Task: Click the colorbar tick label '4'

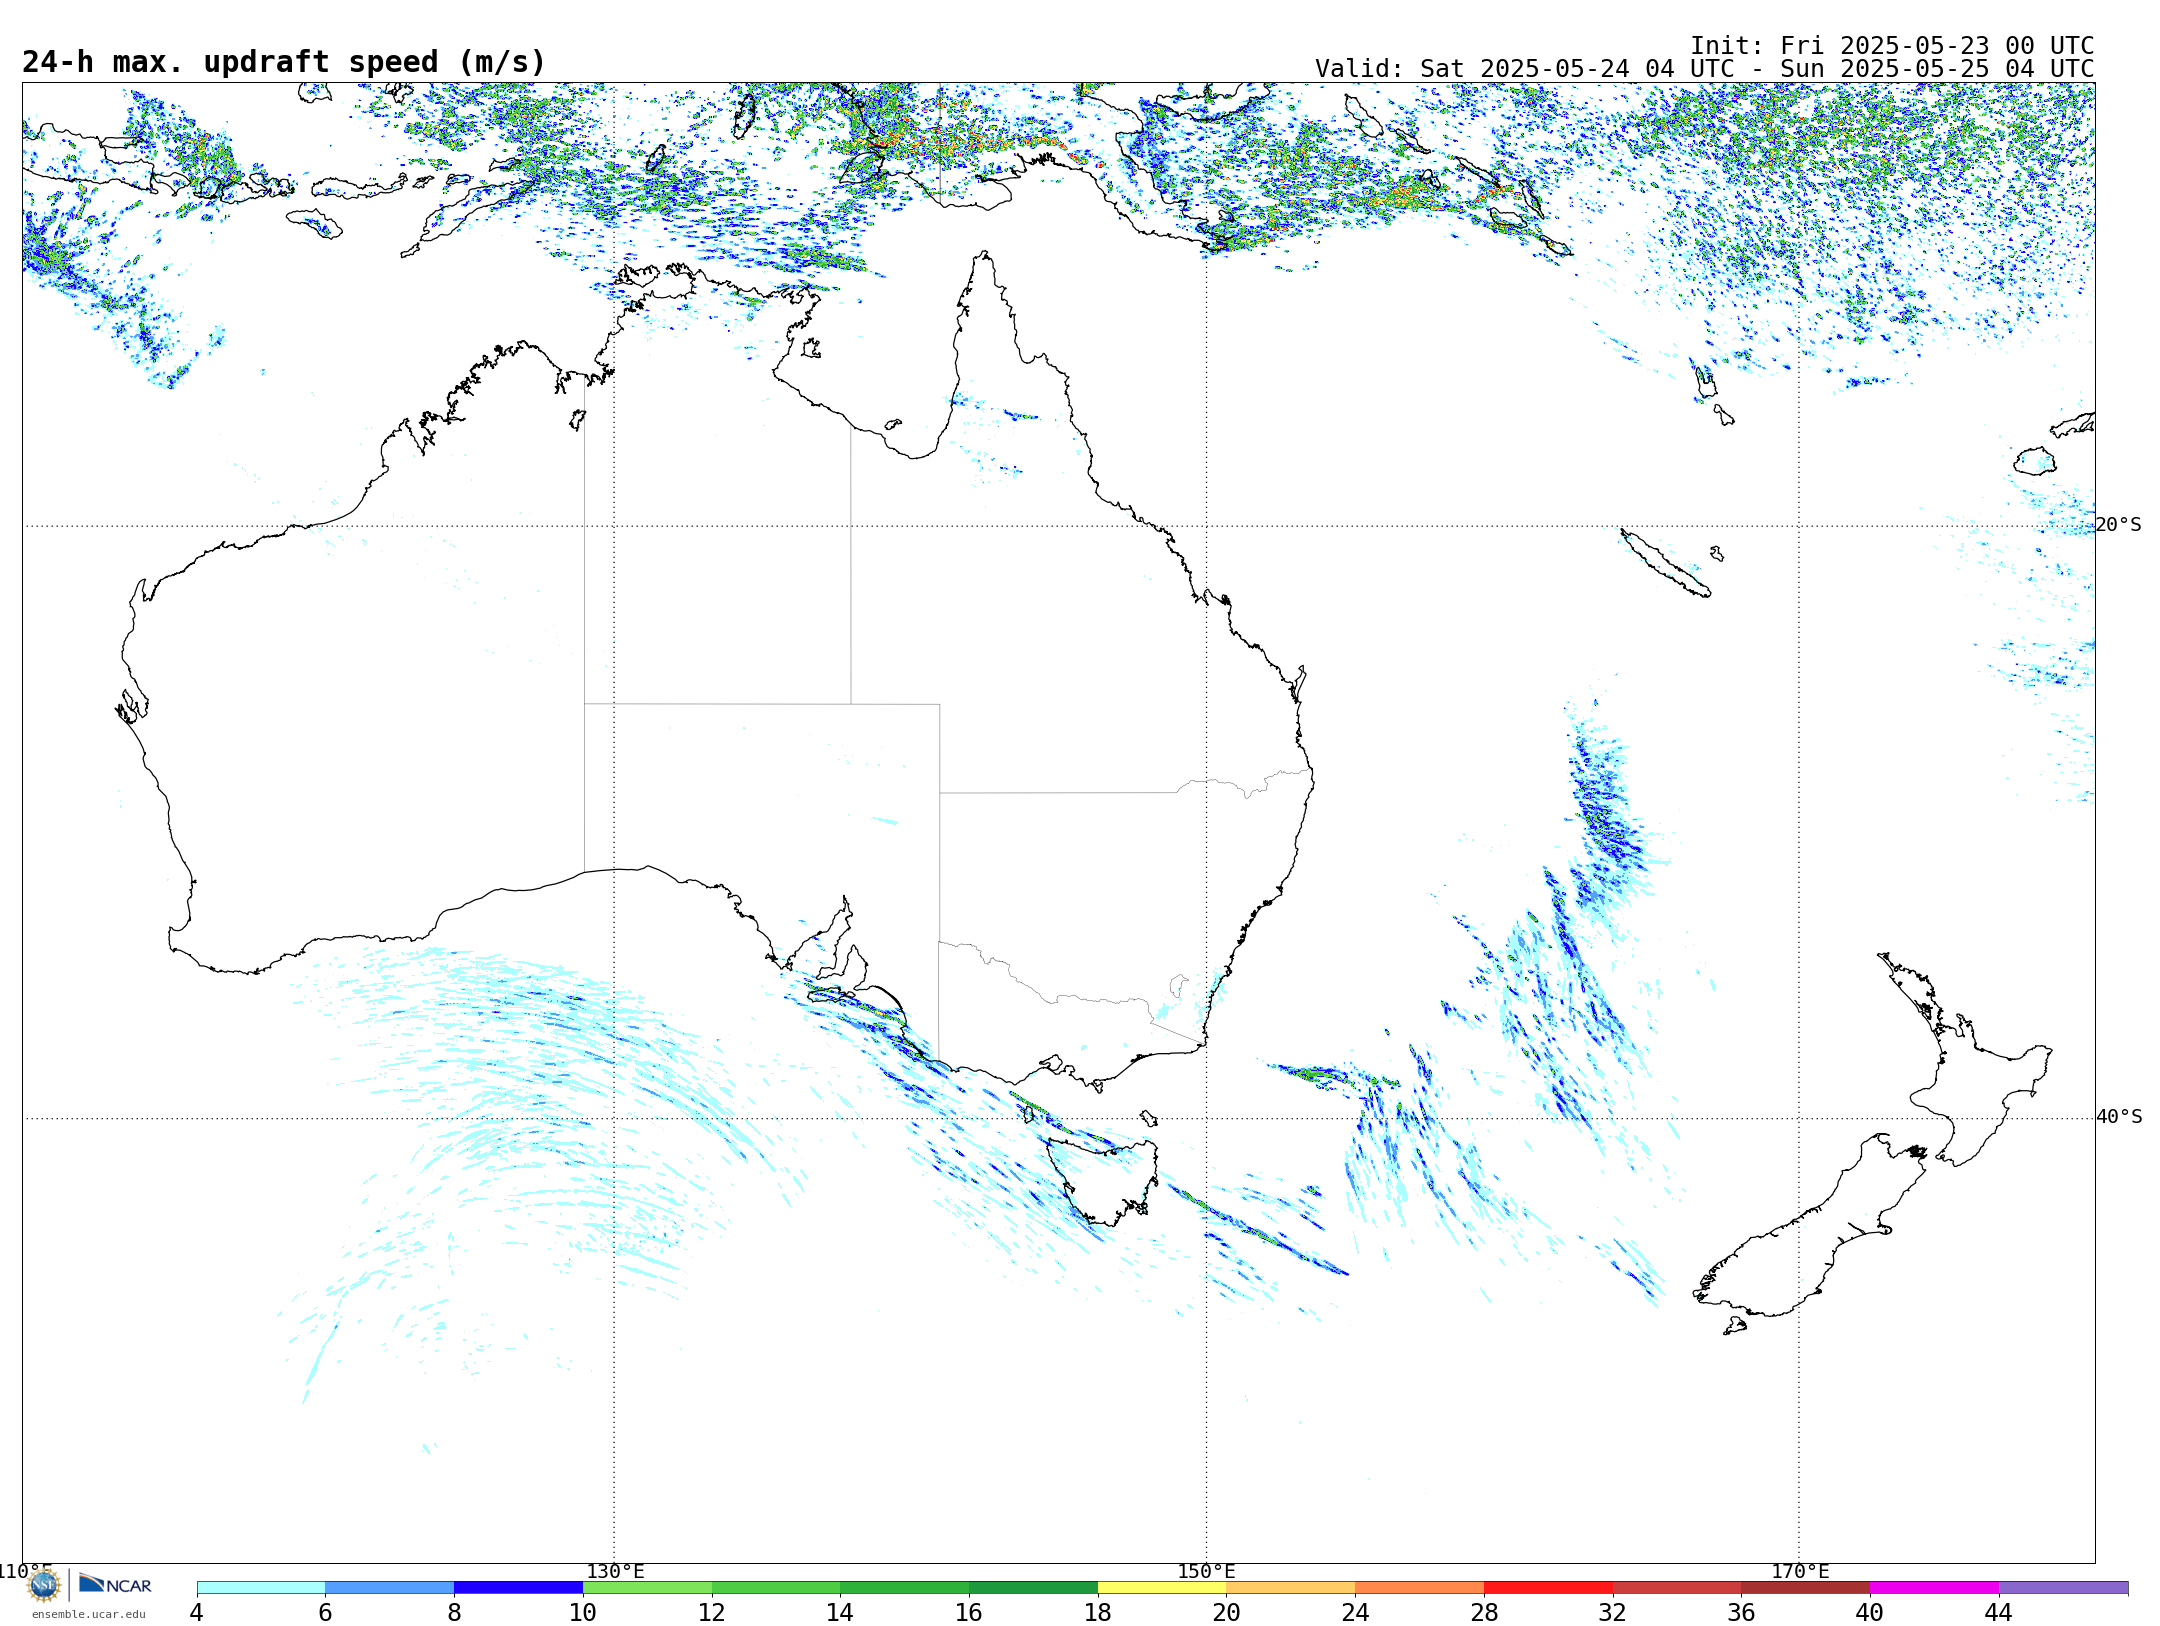Action: tap(197, 1613)
